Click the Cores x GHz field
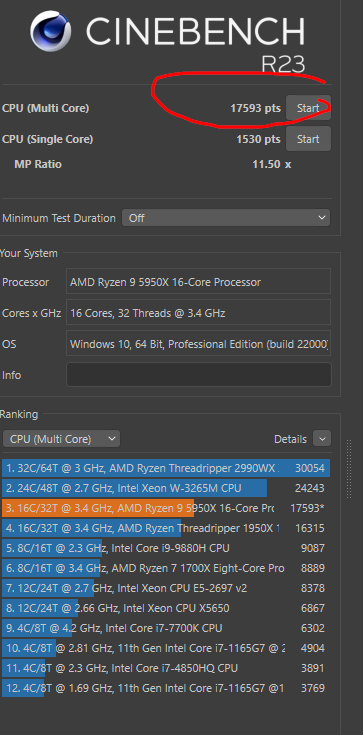This screenshot has height=735, width=363. (198, 313)
